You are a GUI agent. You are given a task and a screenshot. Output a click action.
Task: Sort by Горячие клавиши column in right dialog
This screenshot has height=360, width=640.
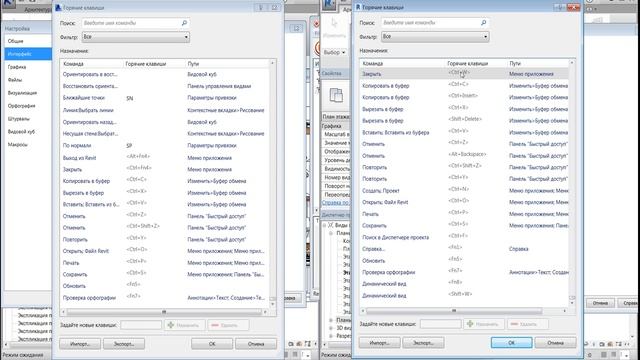click(x=476, y=64)
